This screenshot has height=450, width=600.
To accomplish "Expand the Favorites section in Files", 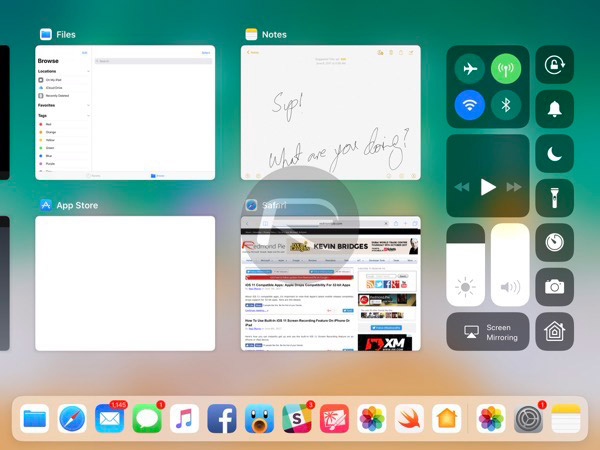I will (x=89, y=104).
